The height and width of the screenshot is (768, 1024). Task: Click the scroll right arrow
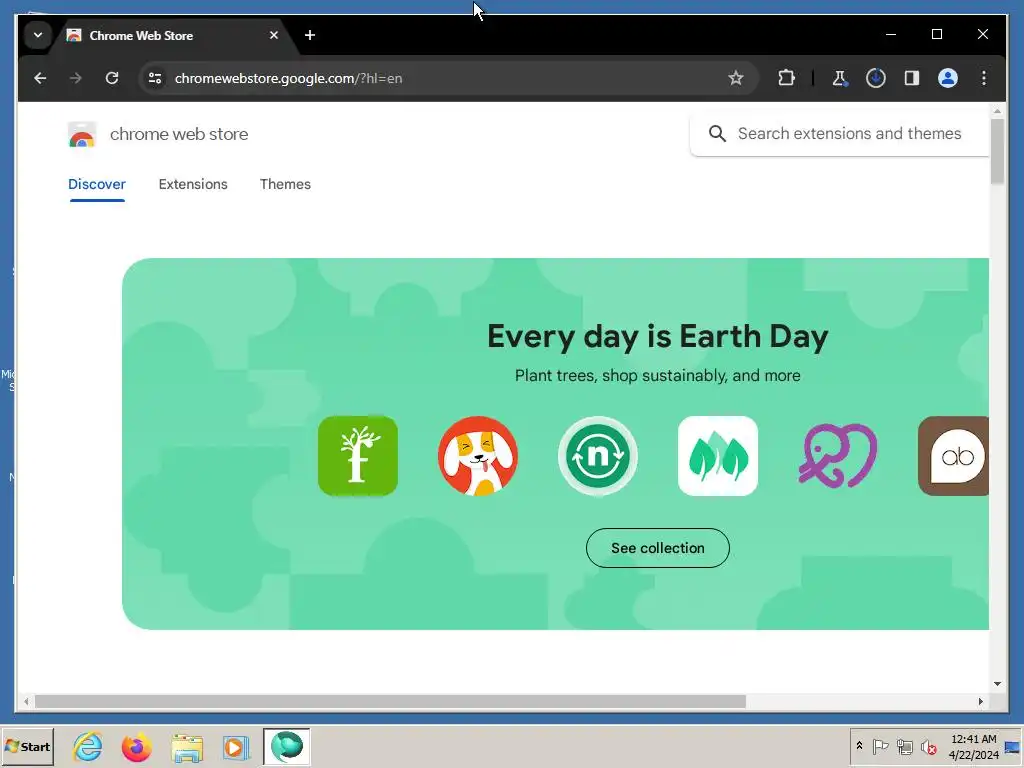click(980, 701)
